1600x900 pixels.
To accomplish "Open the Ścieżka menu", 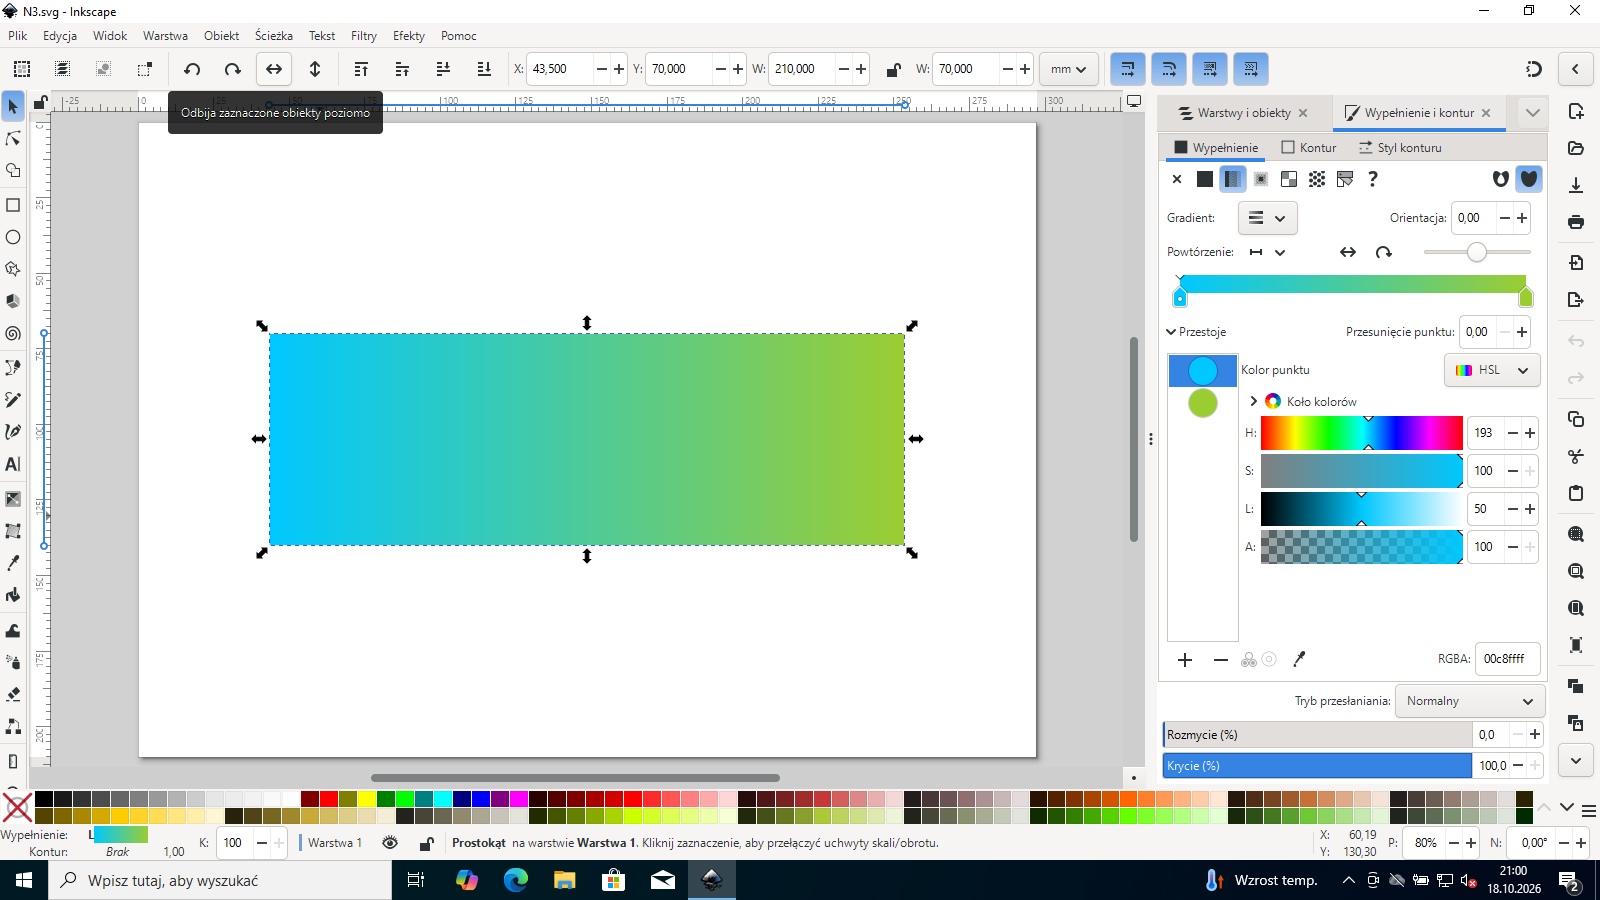I will pyautogui.click(x=274, y=36).
